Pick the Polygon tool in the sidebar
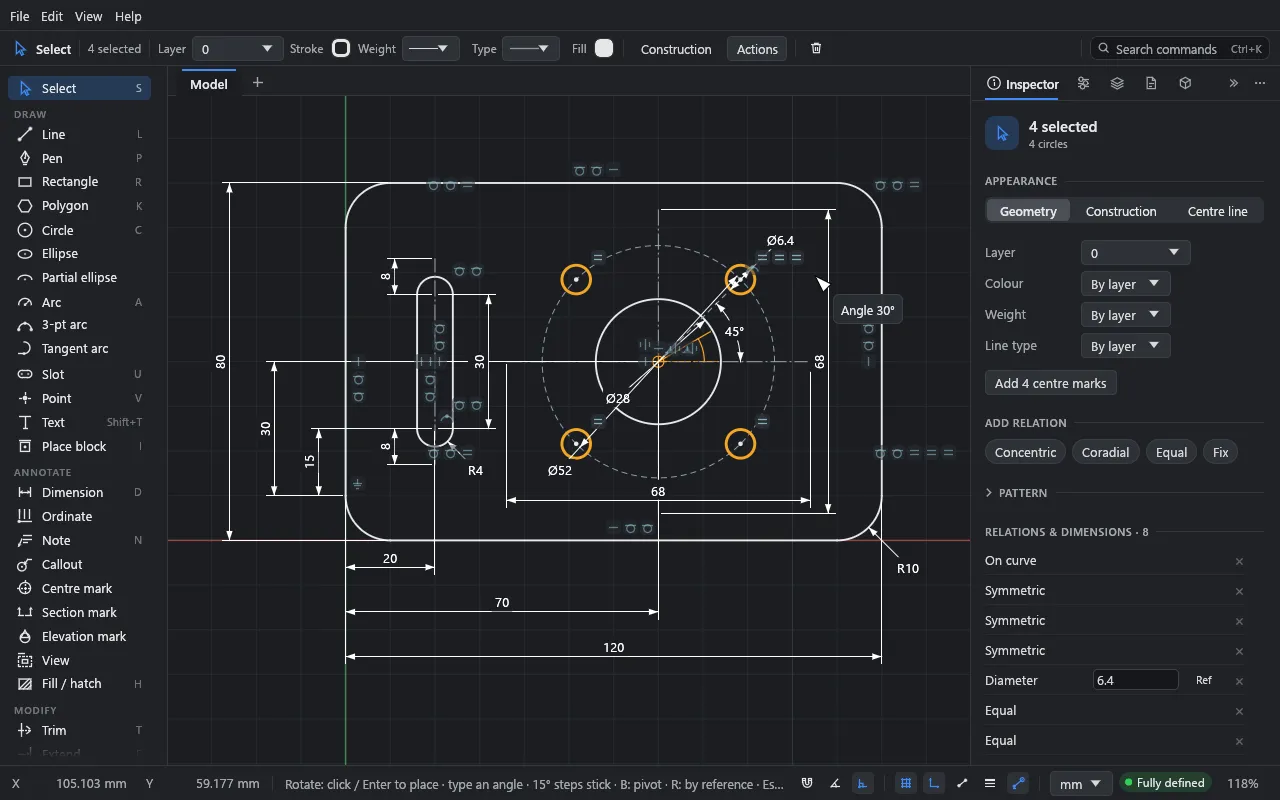 click(x=80, y=205)
